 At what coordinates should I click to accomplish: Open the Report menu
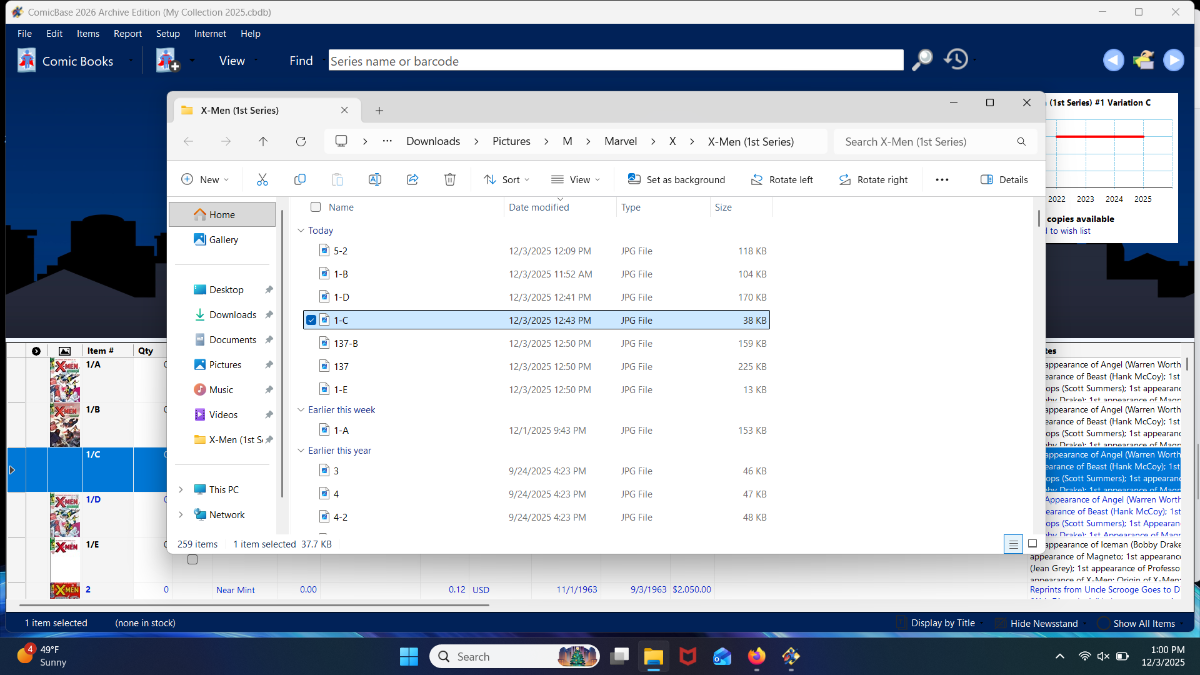click(127, 34)
